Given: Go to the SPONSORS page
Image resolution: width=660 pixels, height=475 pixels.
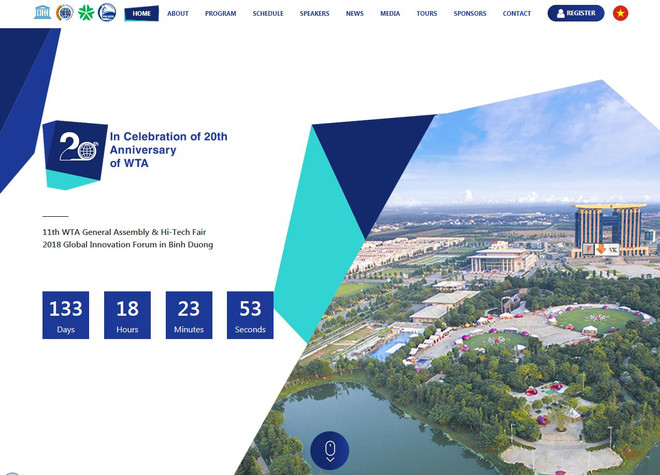Looking at the screenshot, I should point(470,14).
